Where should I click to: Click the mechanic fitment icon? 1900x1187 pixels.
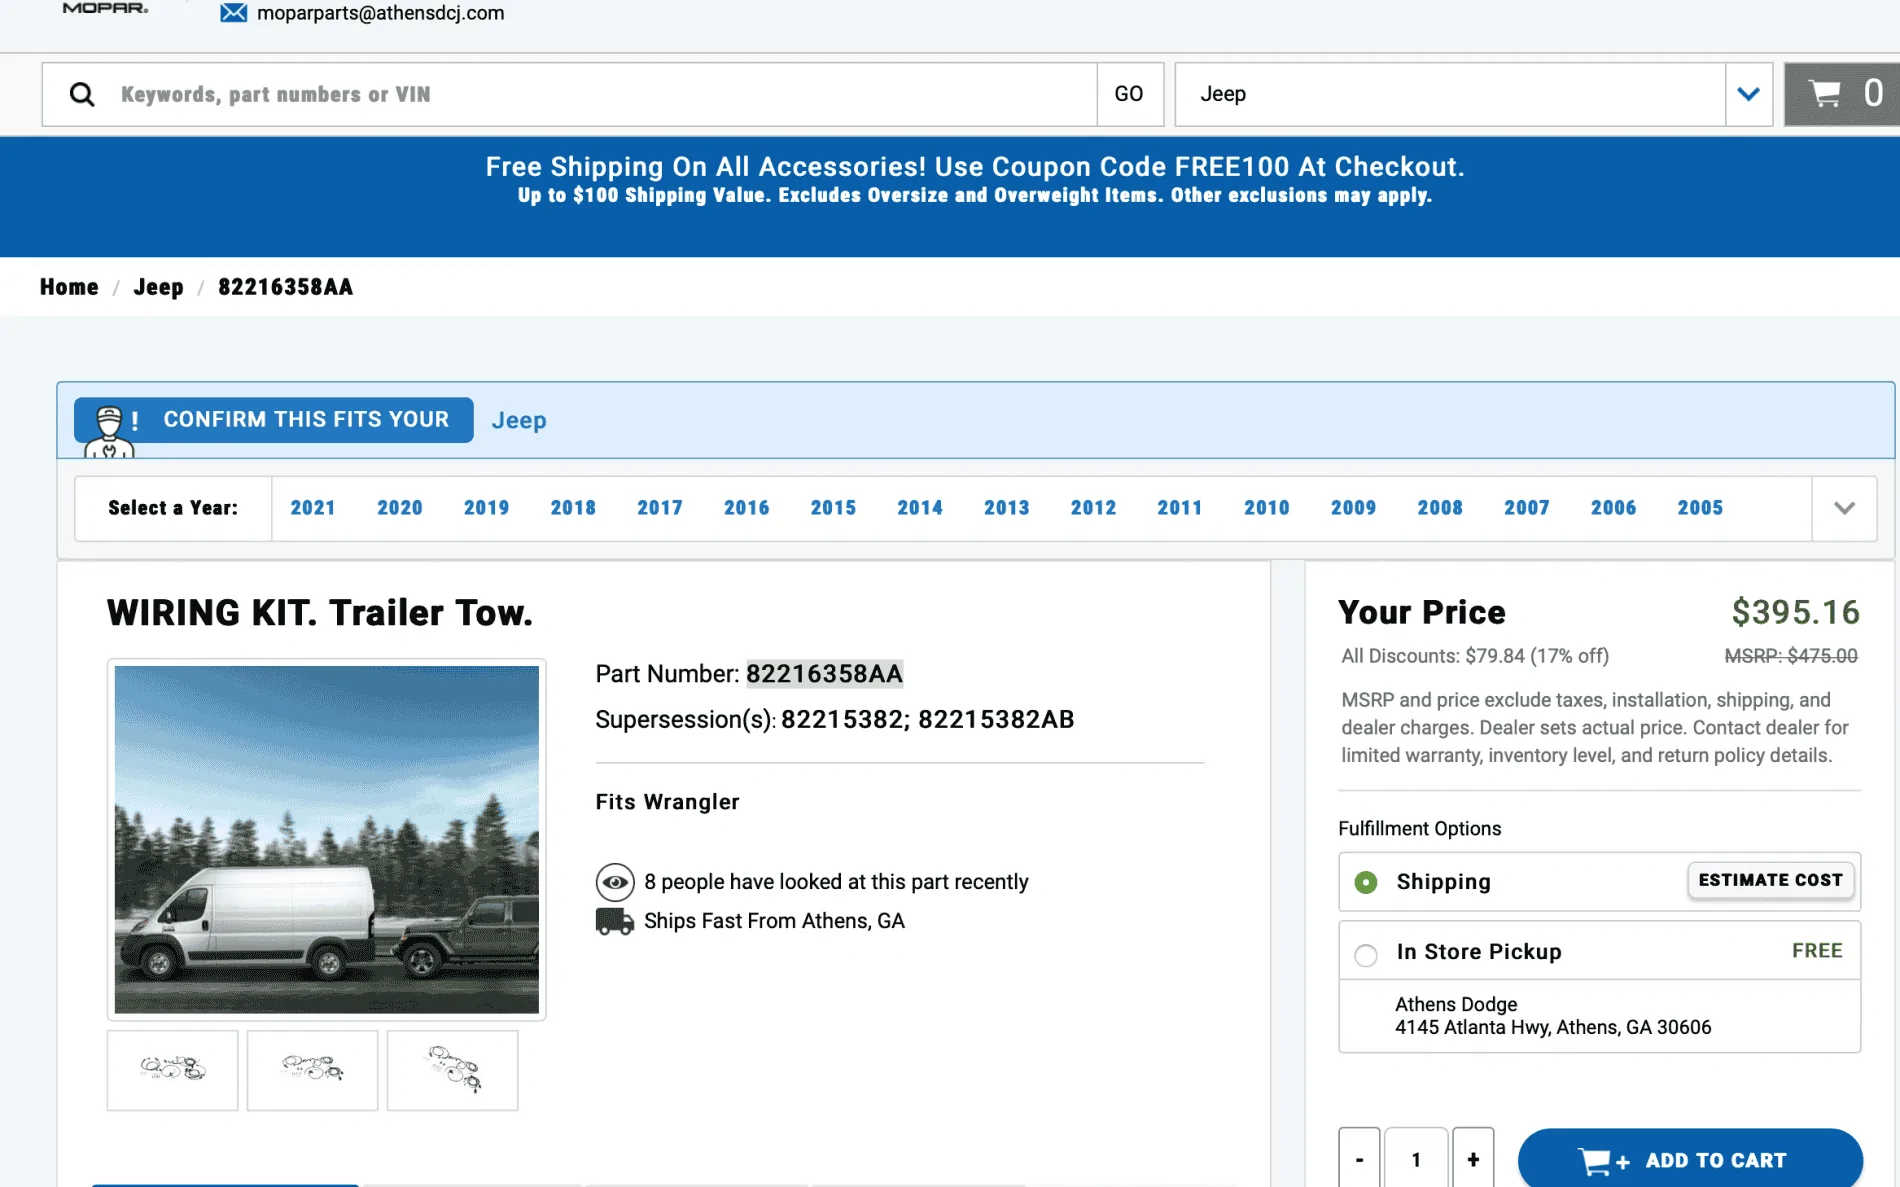(109, 431)
